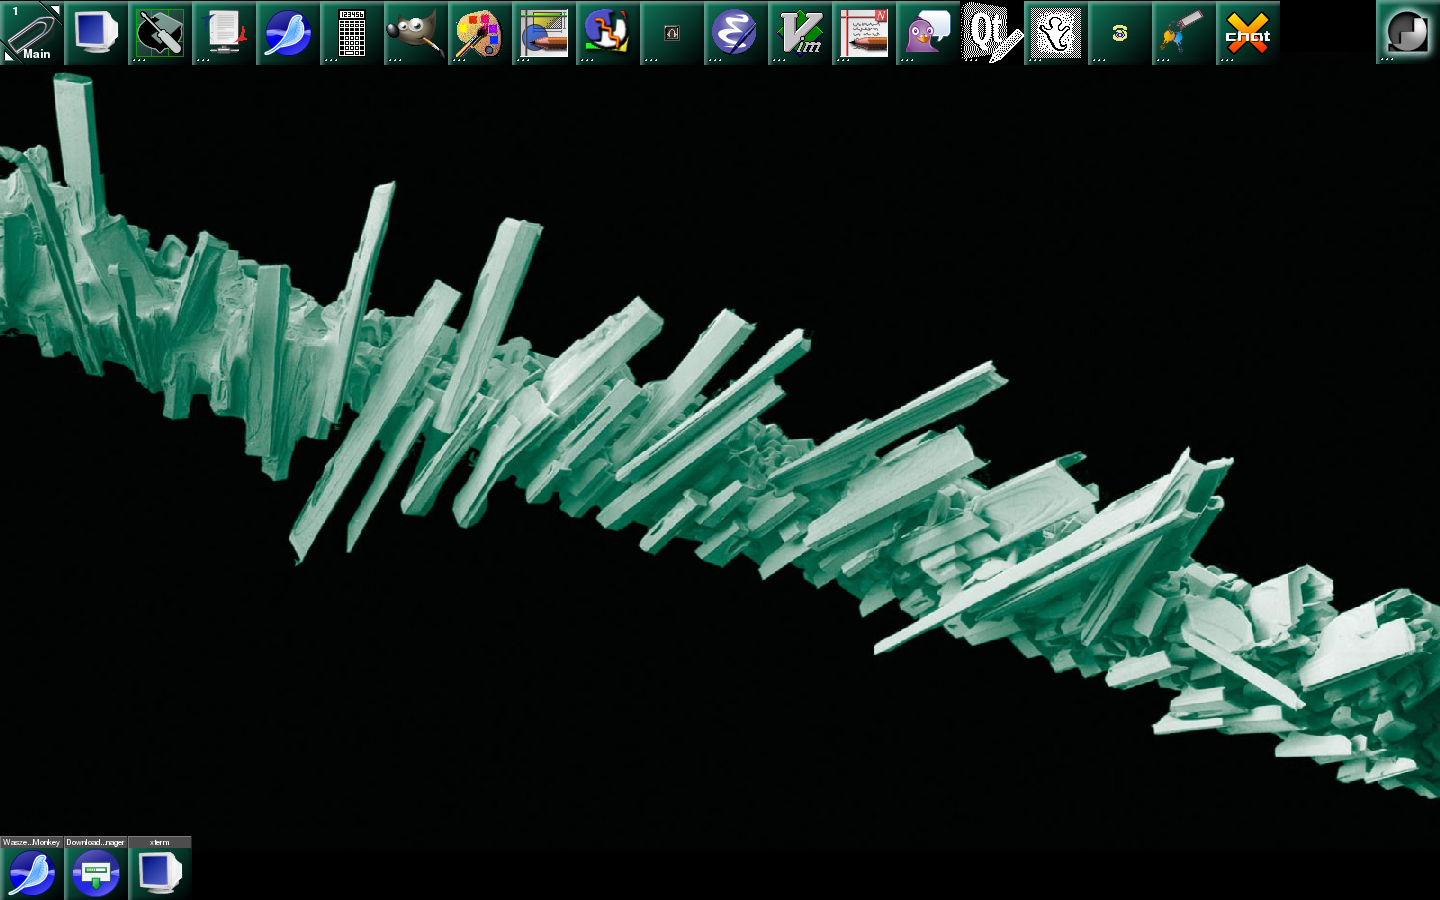Screen dimensions: 1440x900
Task: Launch Qt Designer from the dock
Action: tap(991, 33)
